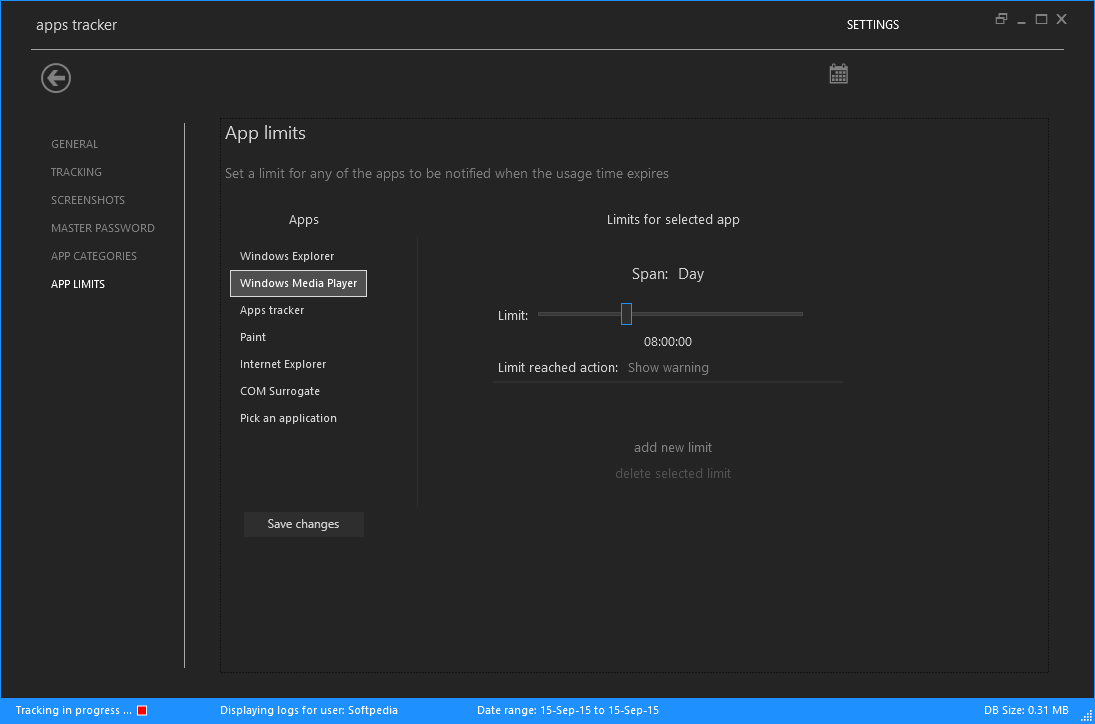Click Tracking in progress status text
Viewport: 1095px width, 724px height.
[x=73, y=710]
